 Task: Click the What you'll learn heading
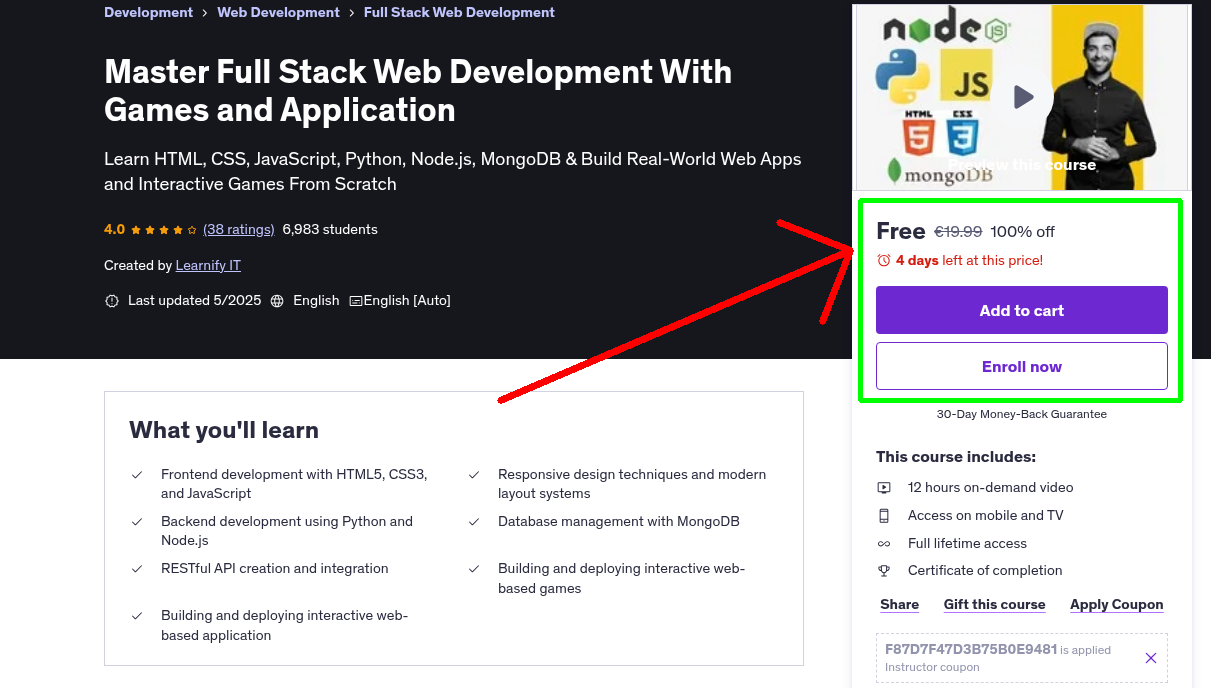click(224, 431)
